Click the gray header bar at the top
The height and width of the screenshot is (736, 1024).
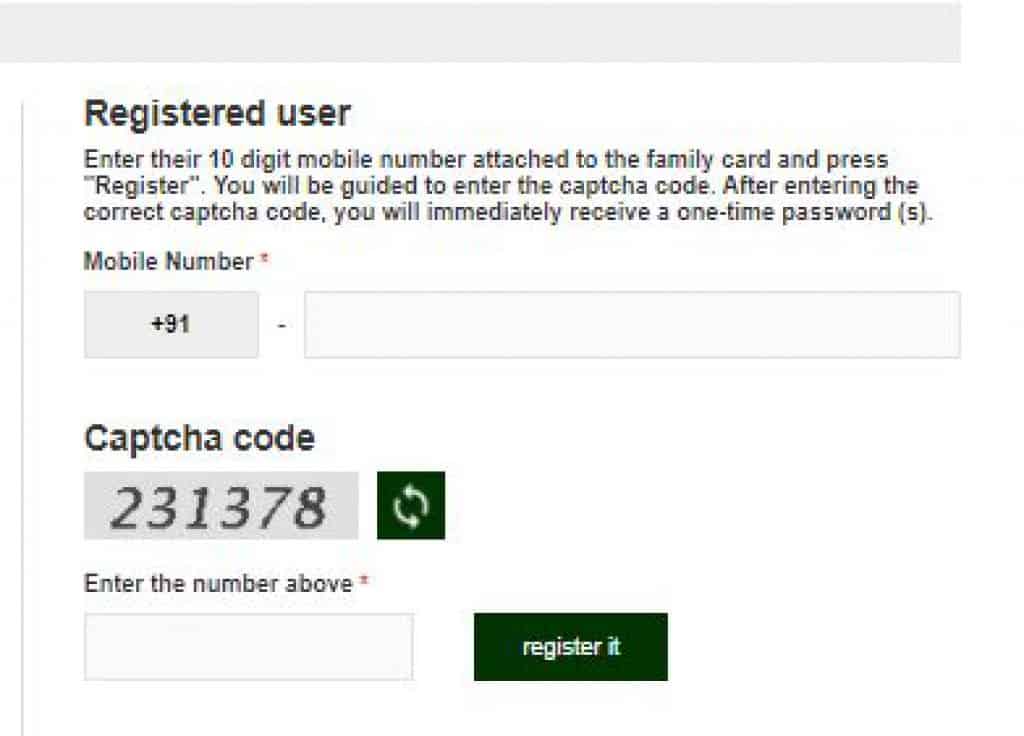coord(480,31)
